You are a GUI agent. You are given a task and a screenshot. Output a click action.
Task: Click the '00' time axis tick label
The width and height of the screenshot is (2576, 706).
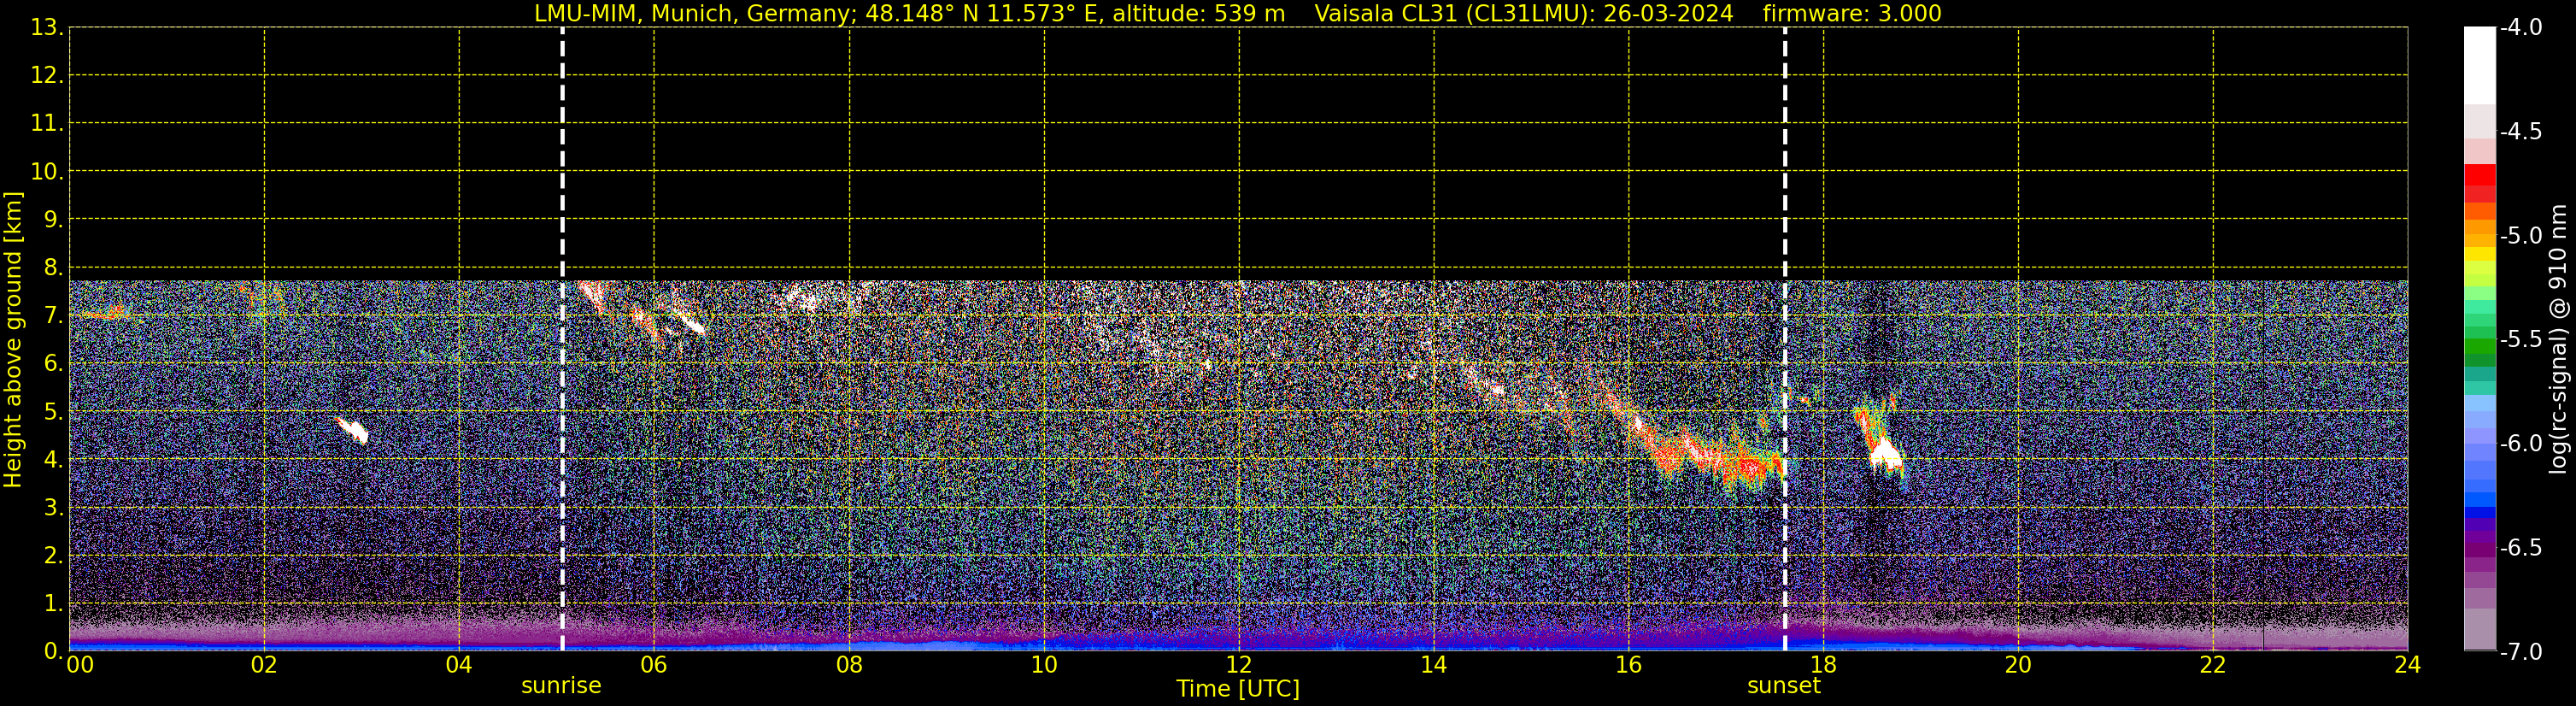pyautogui.click(x=79, y=665)
